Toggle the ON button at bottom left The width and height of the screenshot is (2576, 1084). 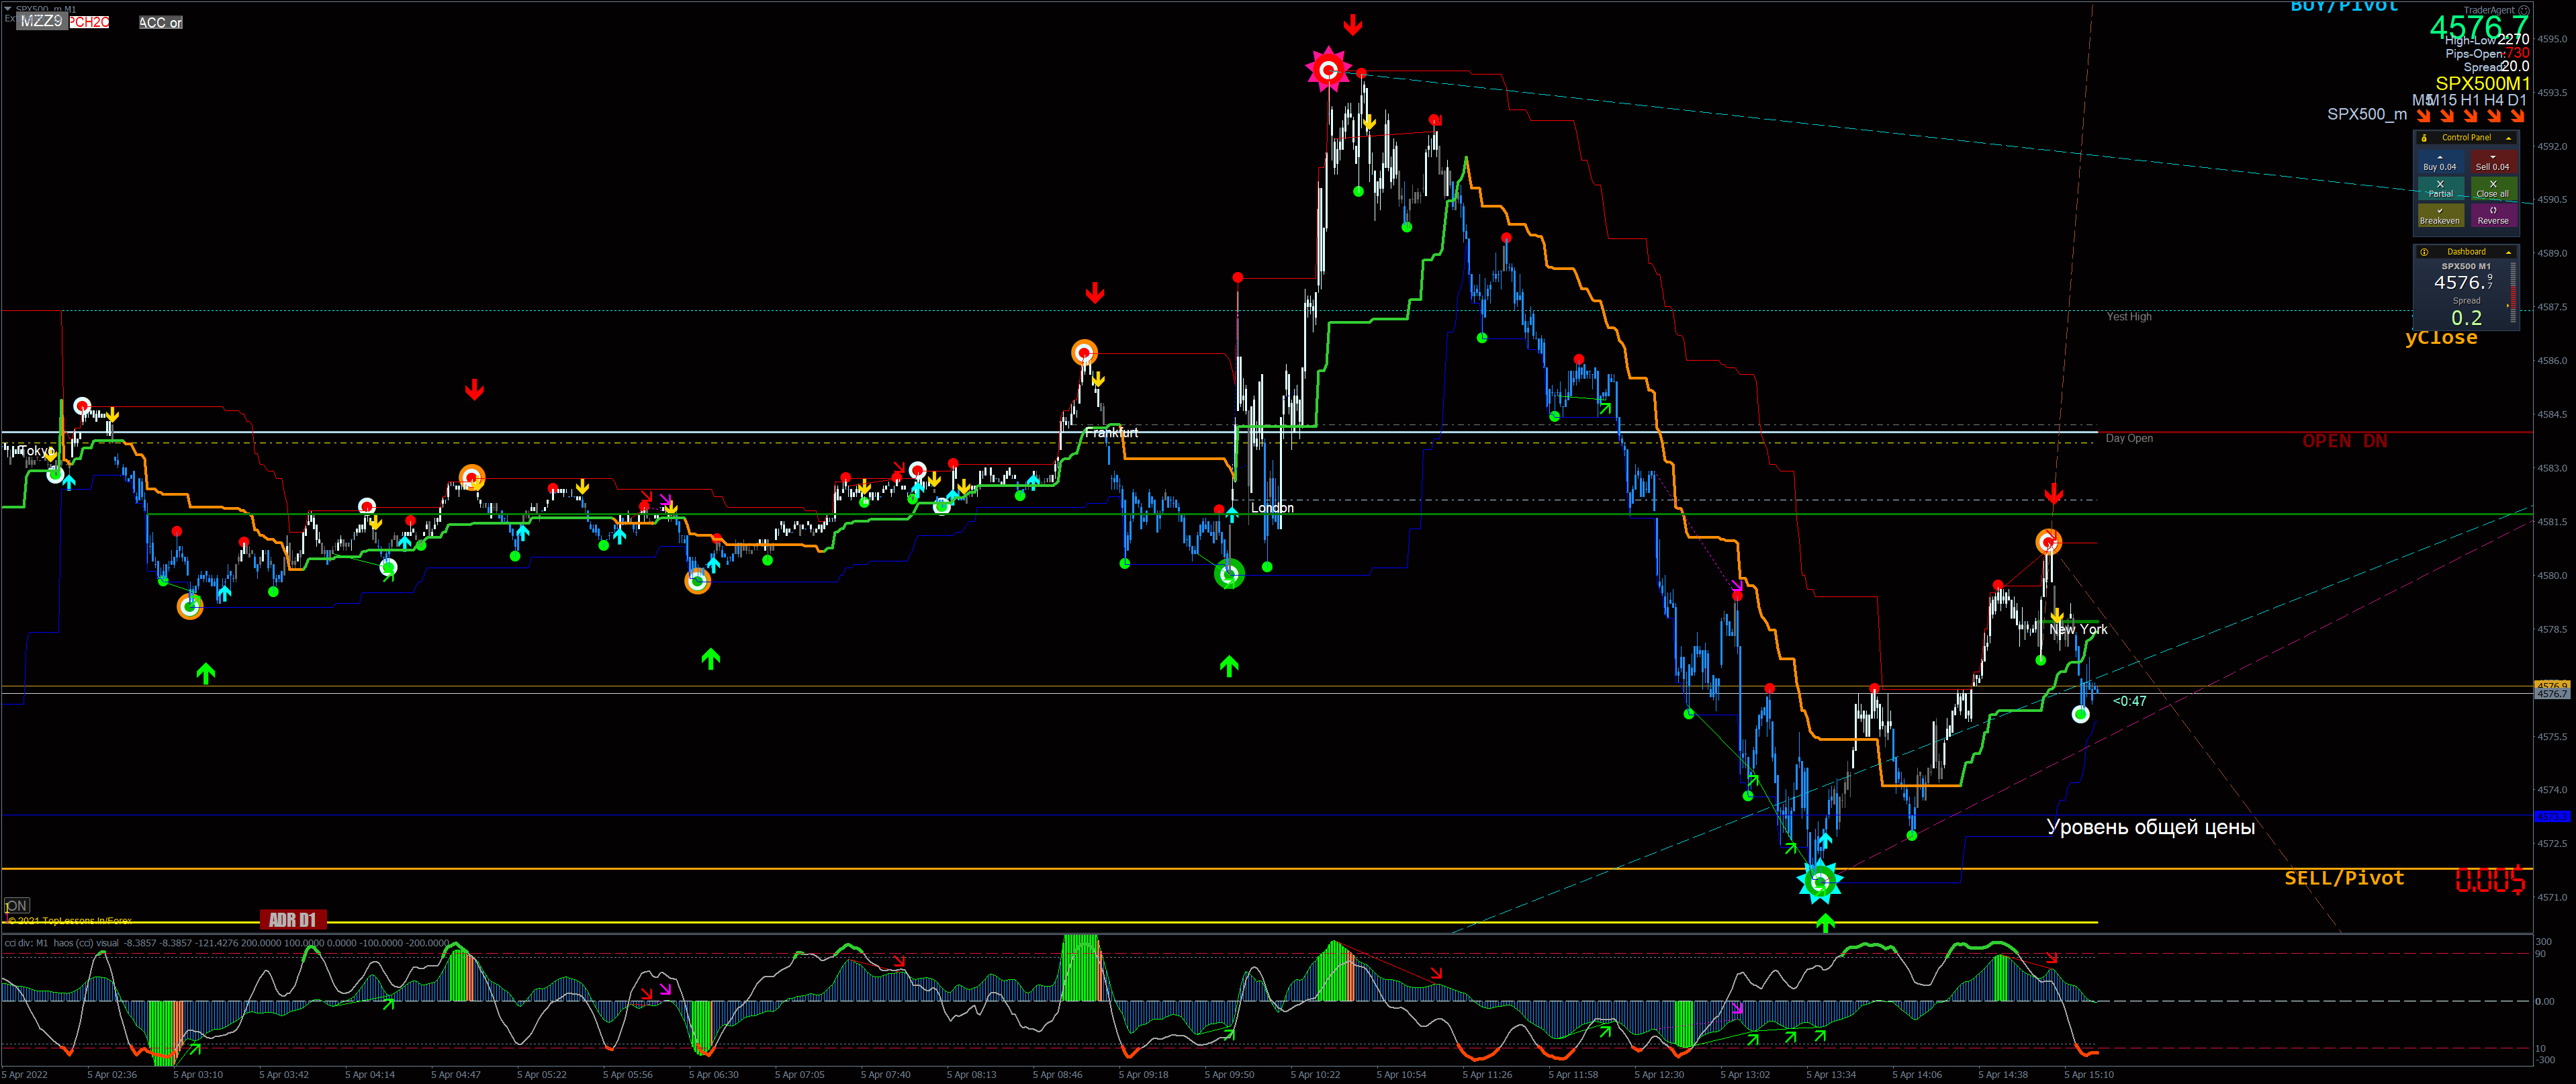point(16,905)
